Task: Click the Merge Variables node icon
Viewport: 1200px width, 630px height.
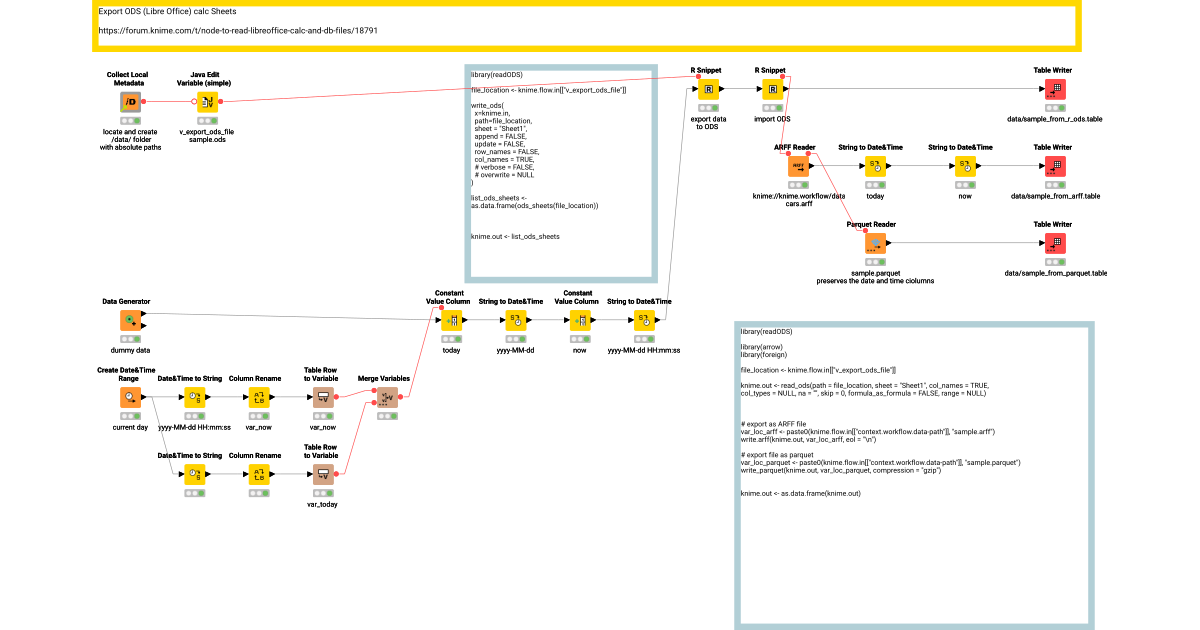Action: coord(387,397)
